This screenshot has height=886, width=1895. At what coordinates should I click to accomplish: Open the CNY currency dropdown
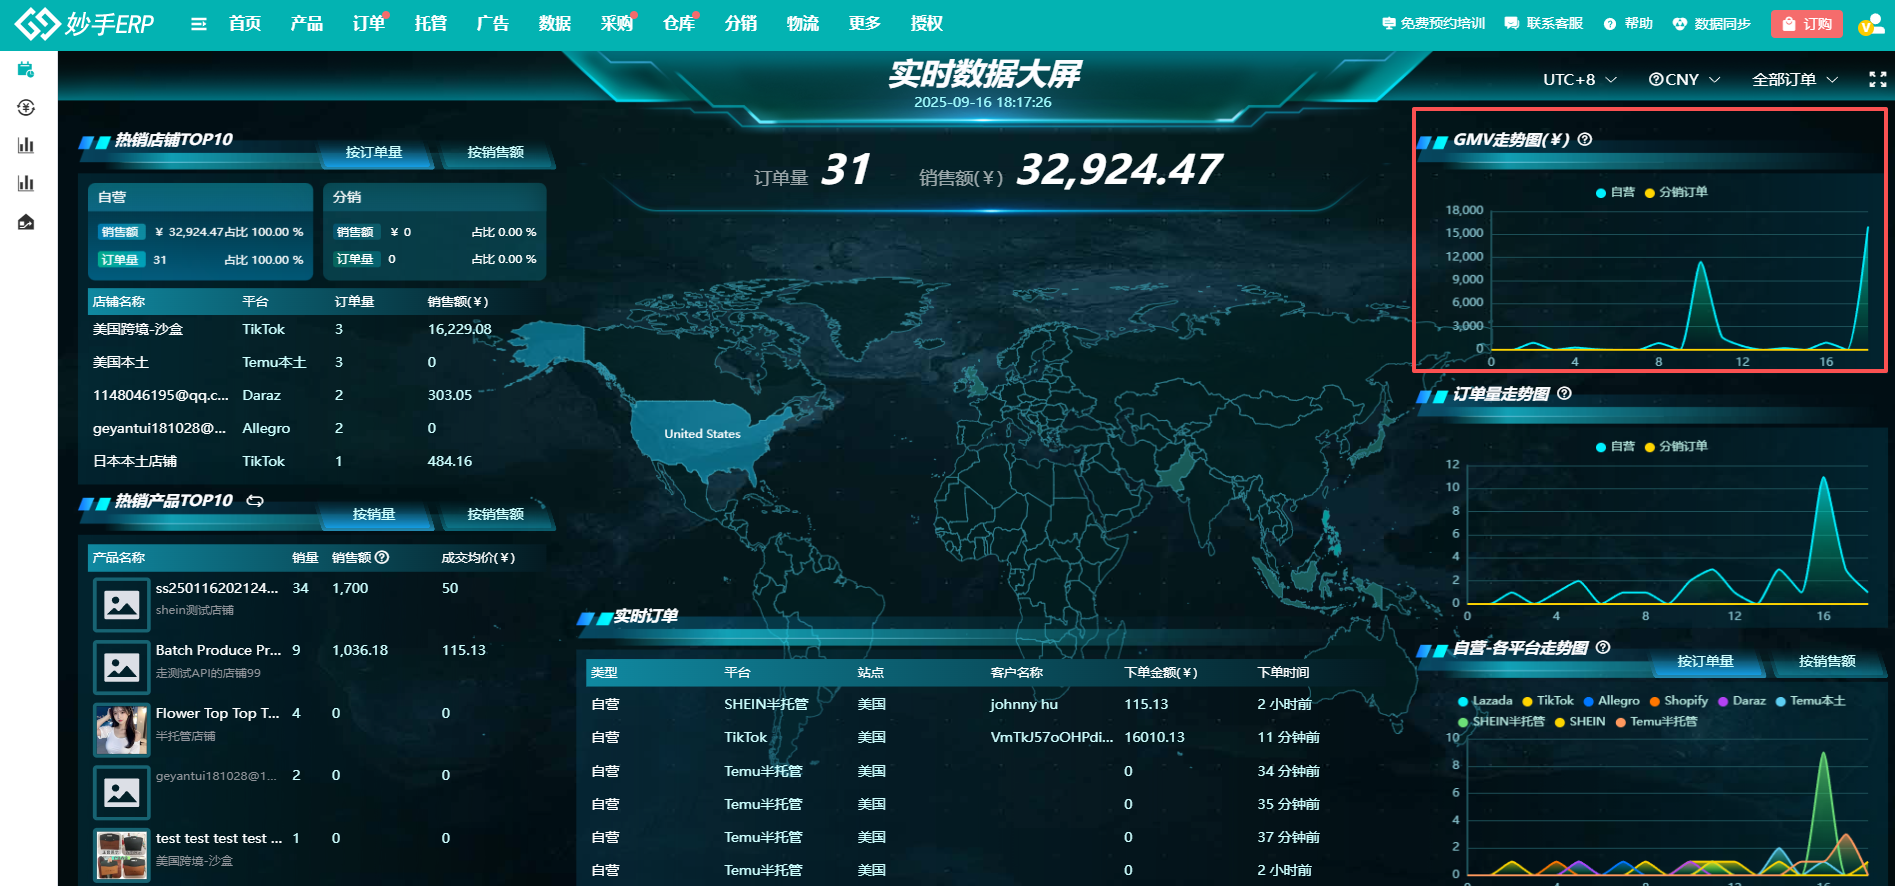tap(1684, 79)
